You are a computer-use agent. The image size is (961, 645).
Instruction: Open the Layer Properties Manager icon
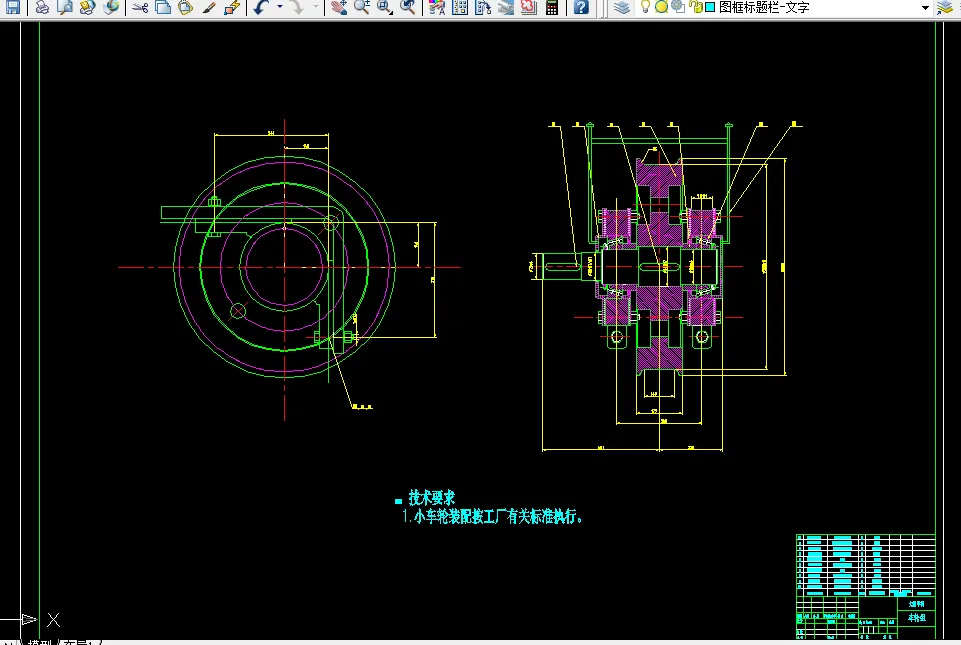pyautogui.click(x=621, y=7)
